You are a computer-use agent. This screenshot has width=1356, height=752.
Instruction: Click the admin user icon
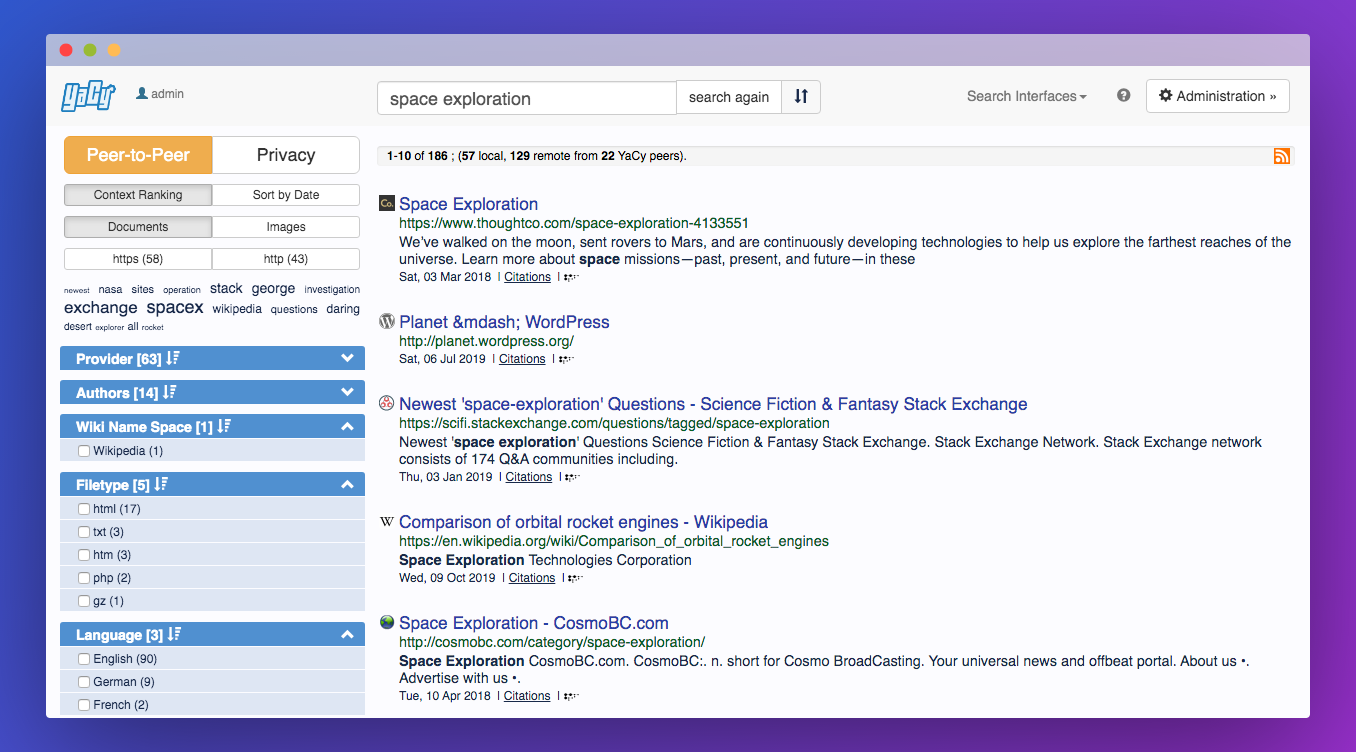point(142,93)
